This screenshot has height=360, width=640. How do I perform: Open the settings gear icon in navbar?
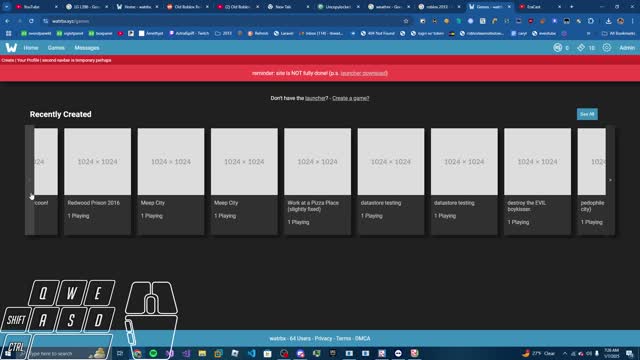(x=607, y=48)
